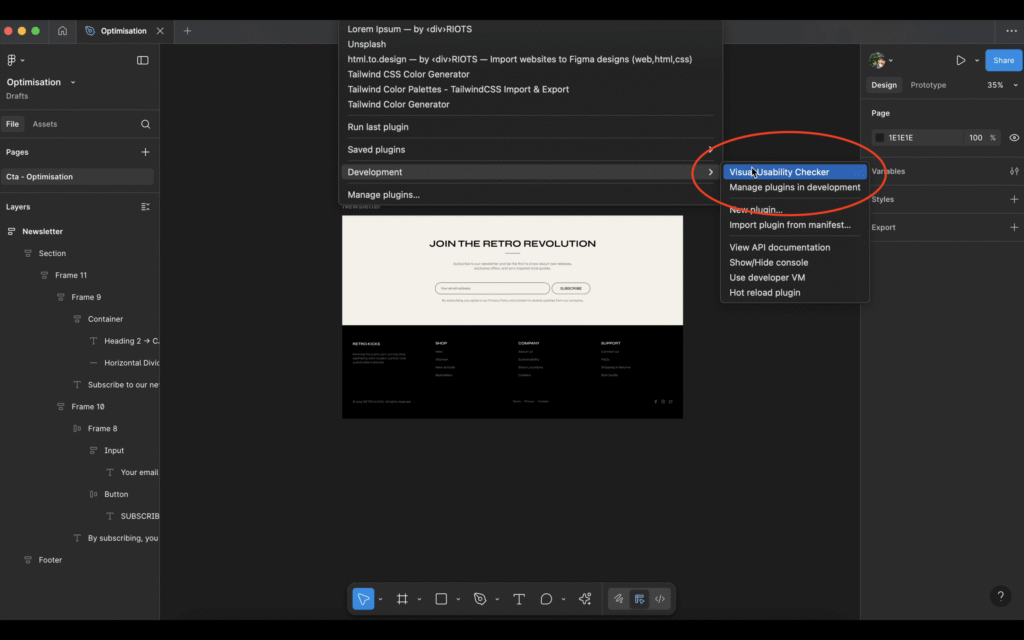Expand the Optimisation file name dropdown
The width and height of the screenshot is (1024, 640).
point(72,82)
